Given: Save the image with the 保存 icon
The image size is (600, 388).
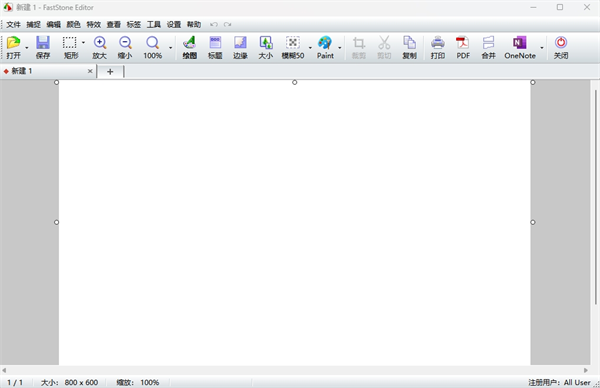Looking at the screenshot, I should coord(43,47).
